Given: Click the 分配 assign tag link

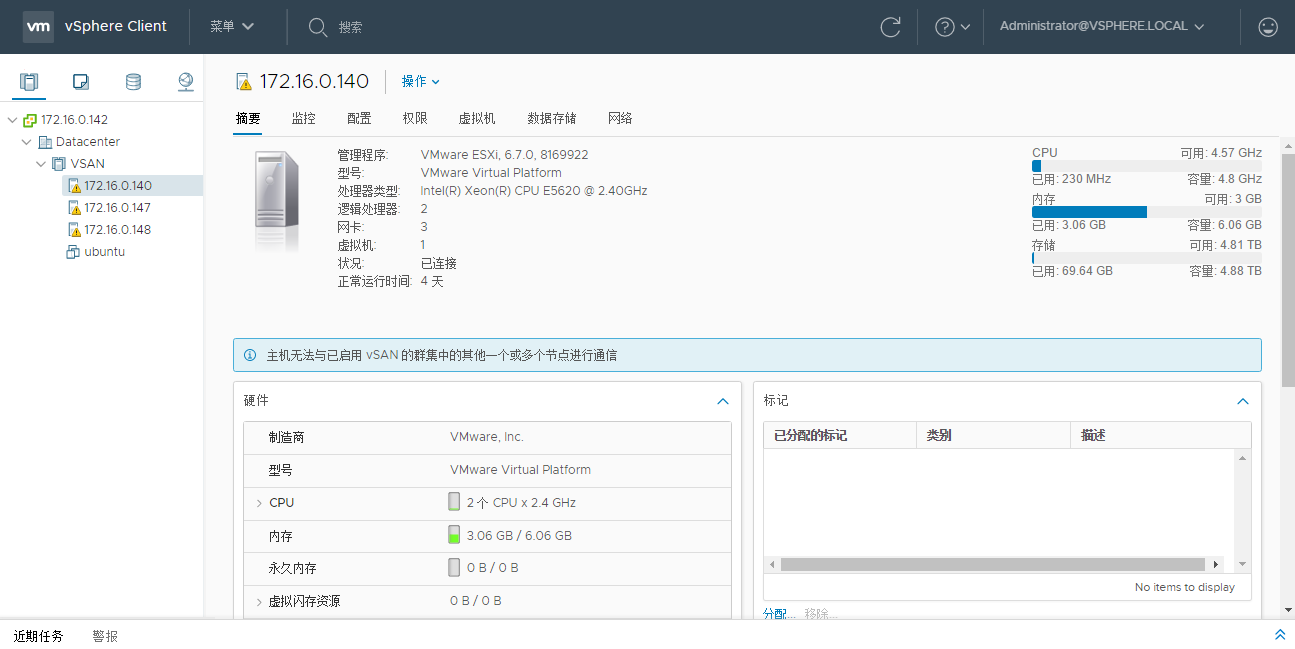Looking at the screenshot, I should click(x=779, y=614).
